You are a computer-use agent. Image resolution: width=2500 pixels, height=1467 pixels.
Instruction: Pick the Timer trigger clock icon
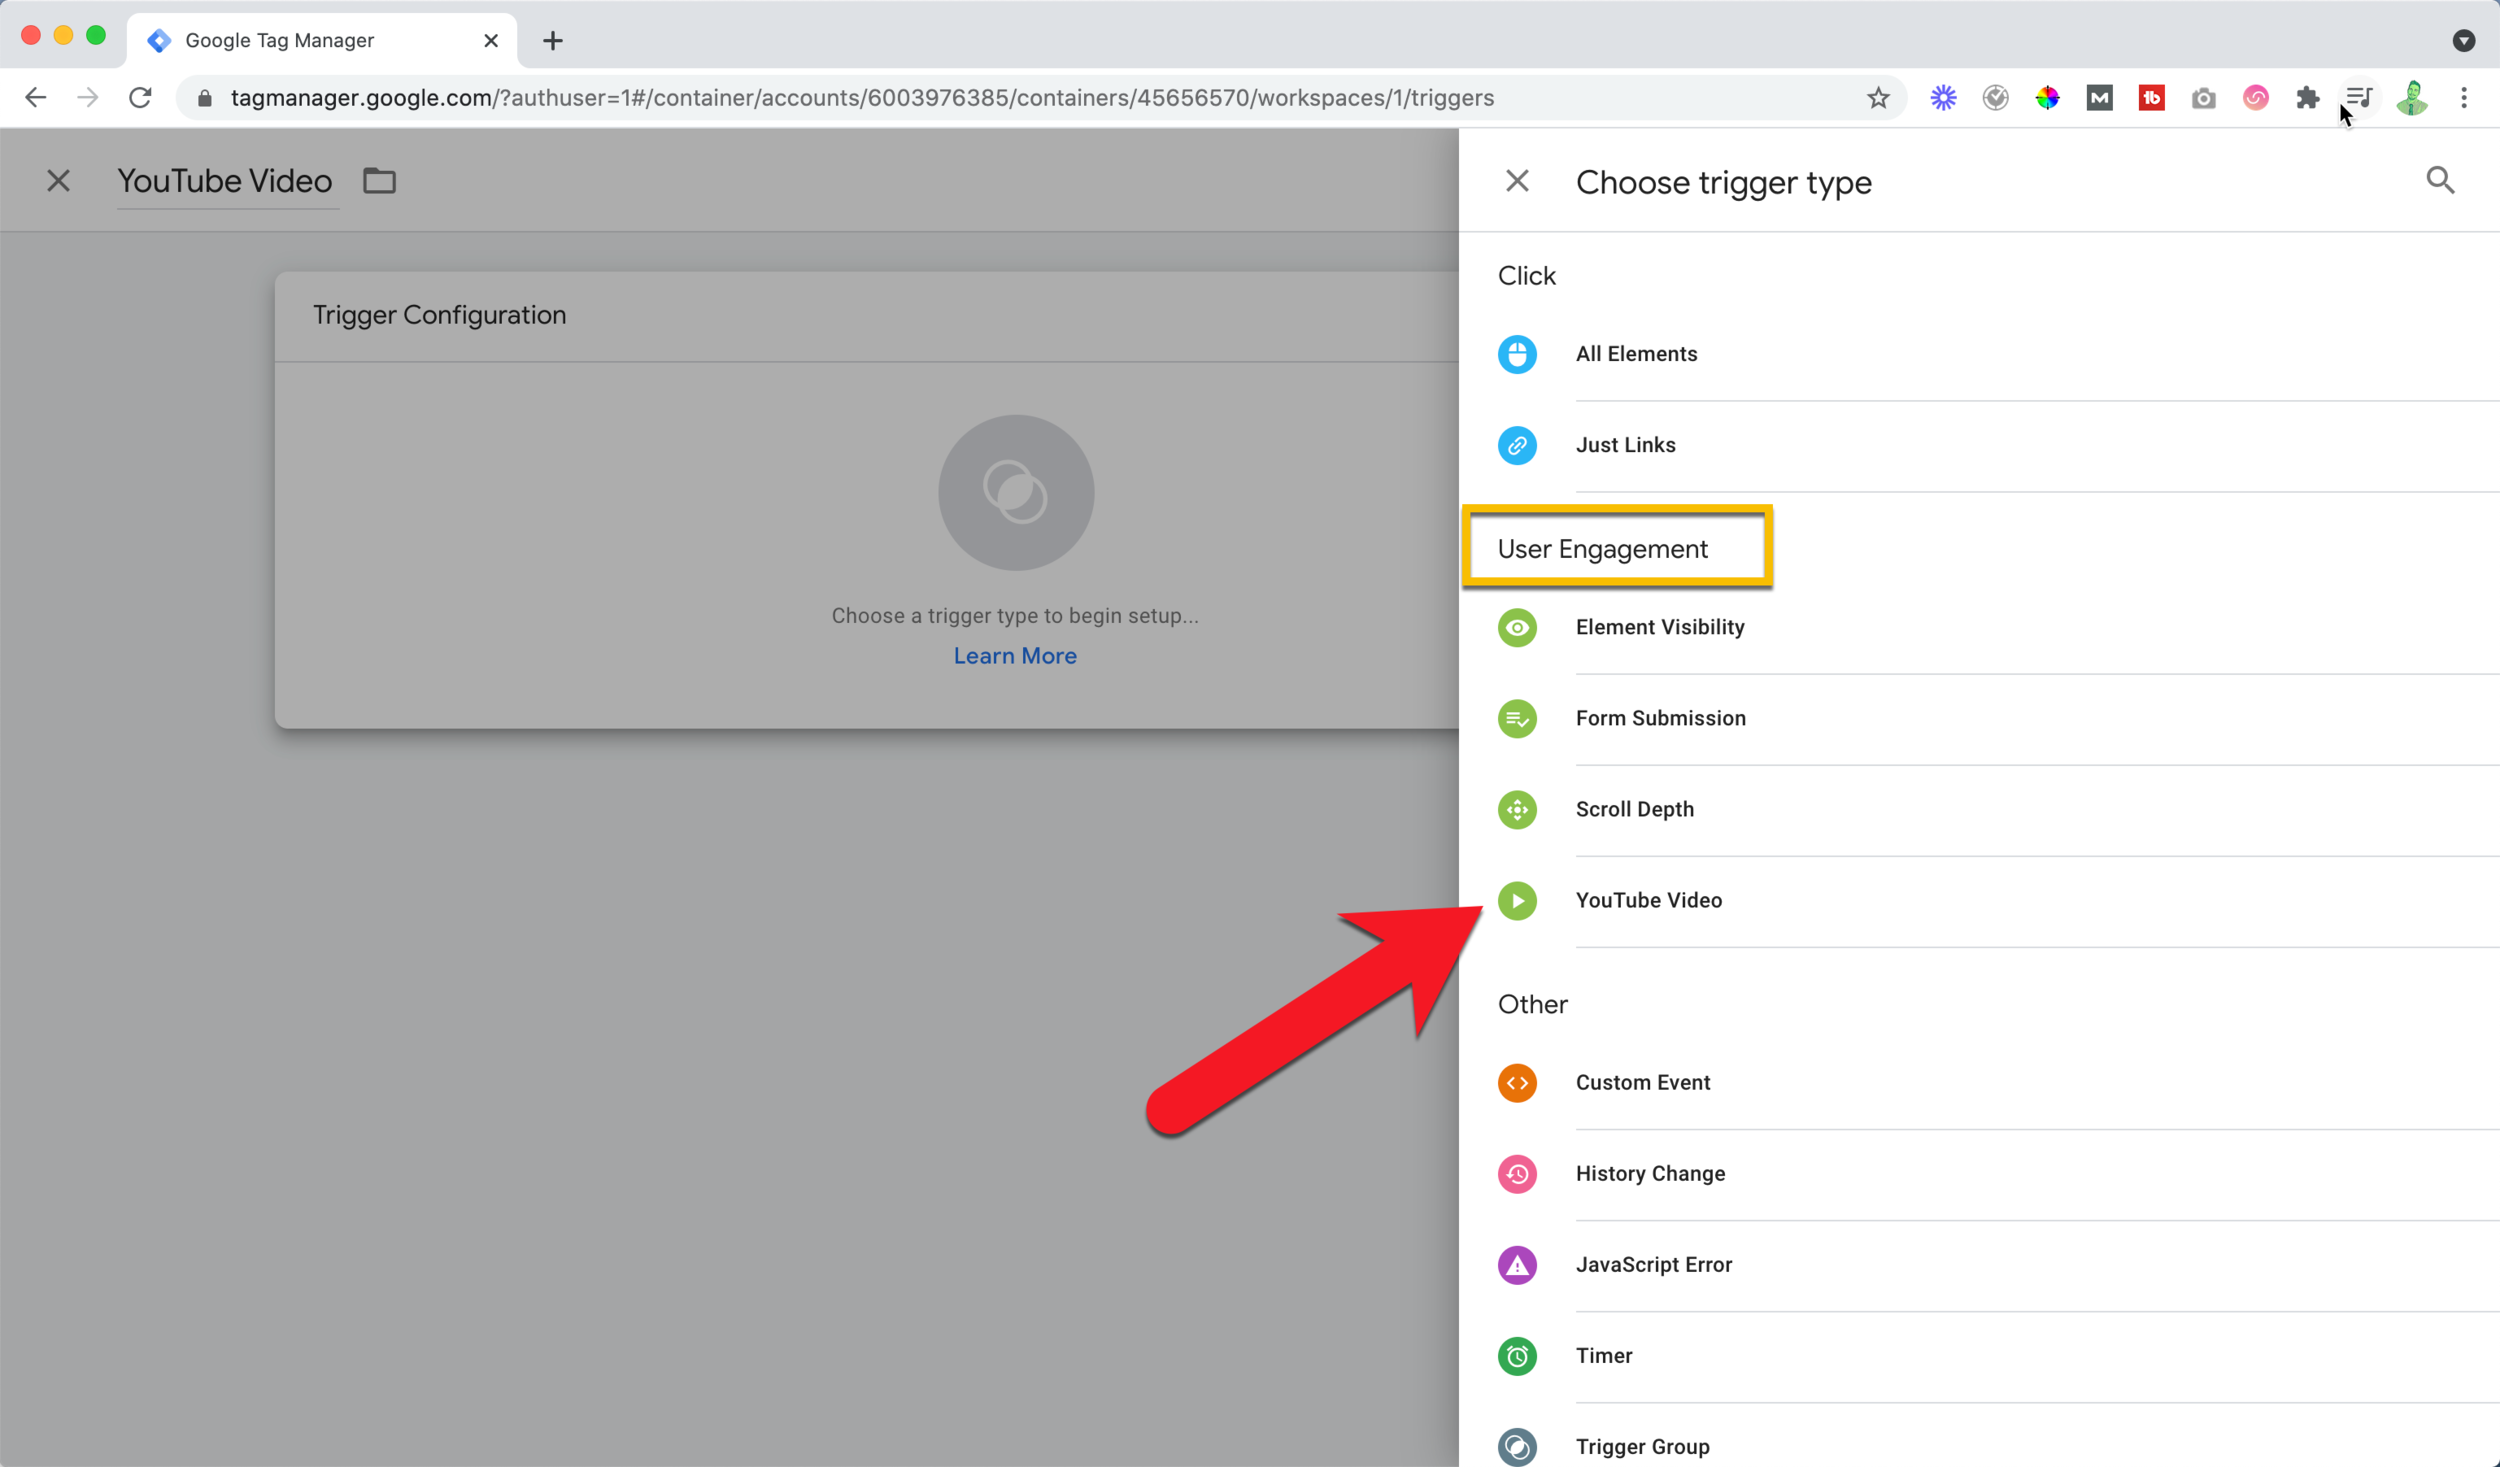1517,1355
